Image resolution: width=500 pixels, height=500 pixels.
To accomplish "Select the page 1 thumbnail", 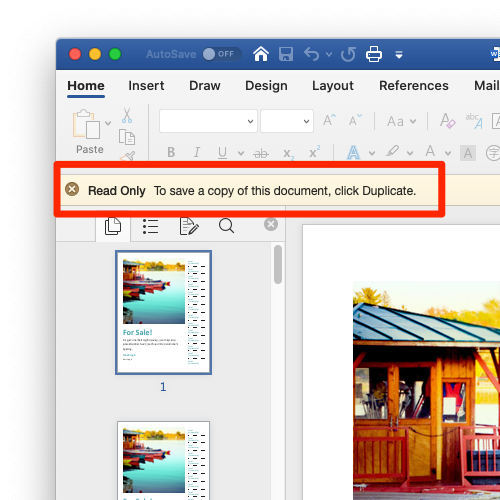I will (163, 313).
